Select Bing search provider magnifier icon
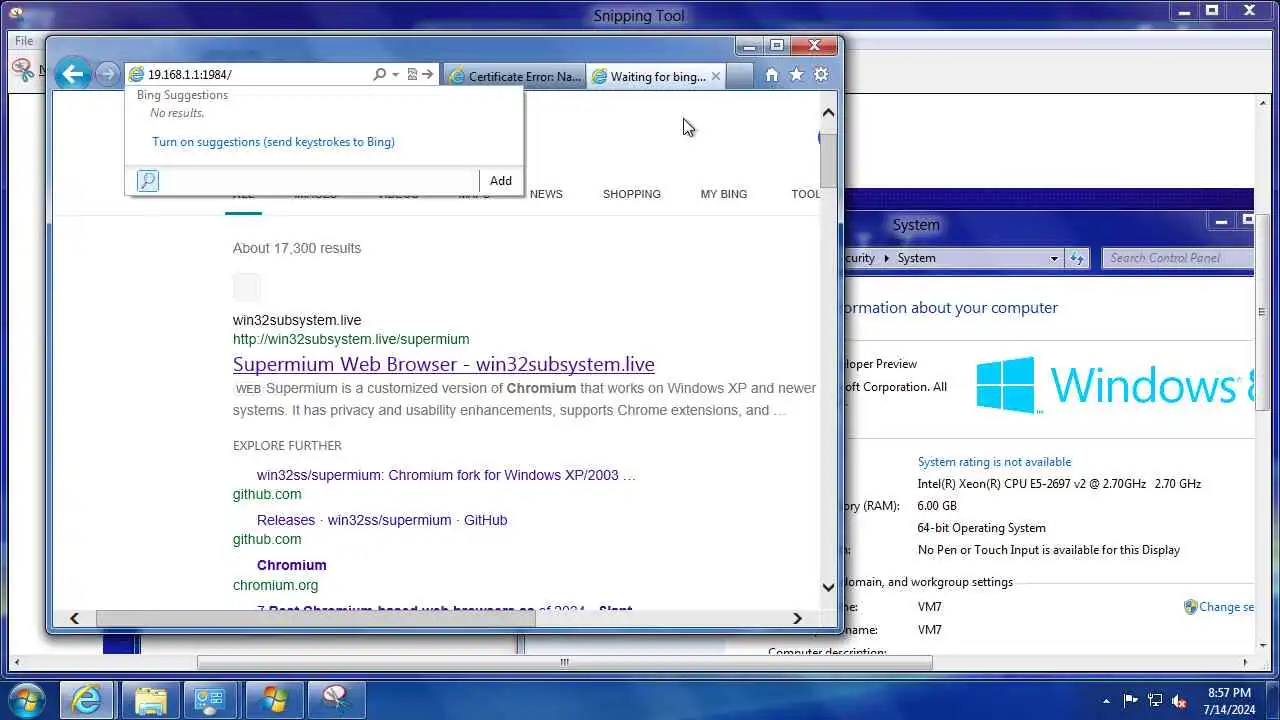The height and width of the screenshot is (720, 1280). click(x=147, y=181)
